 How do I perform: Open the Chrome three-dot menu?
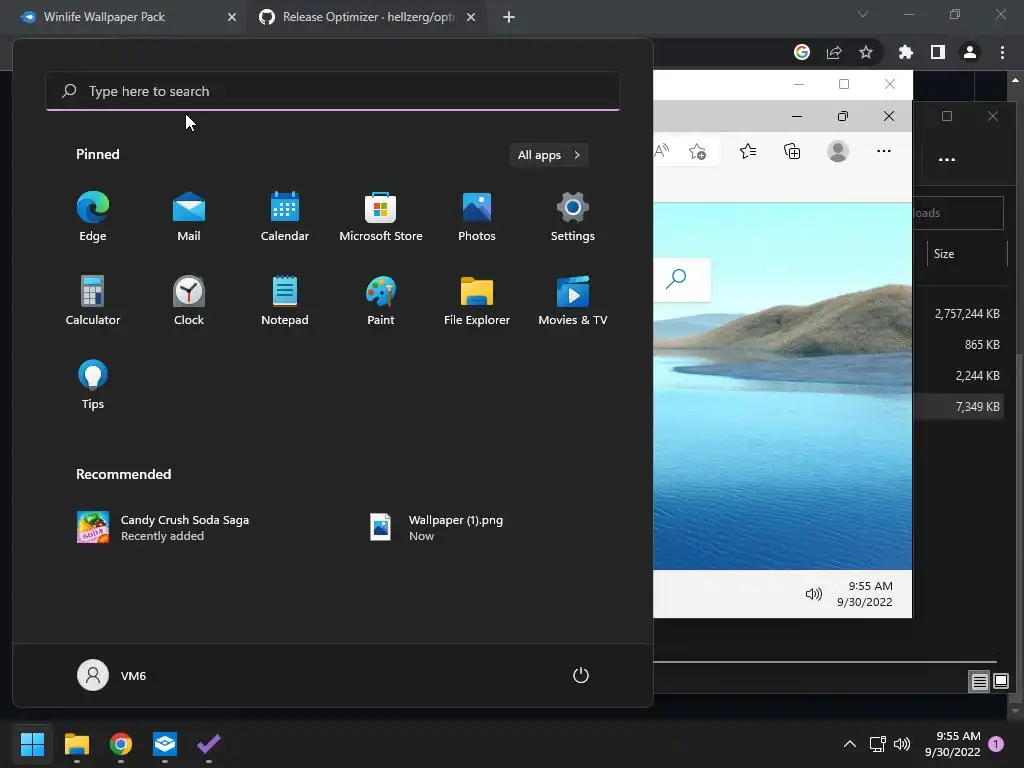(x=1002, y=52)
